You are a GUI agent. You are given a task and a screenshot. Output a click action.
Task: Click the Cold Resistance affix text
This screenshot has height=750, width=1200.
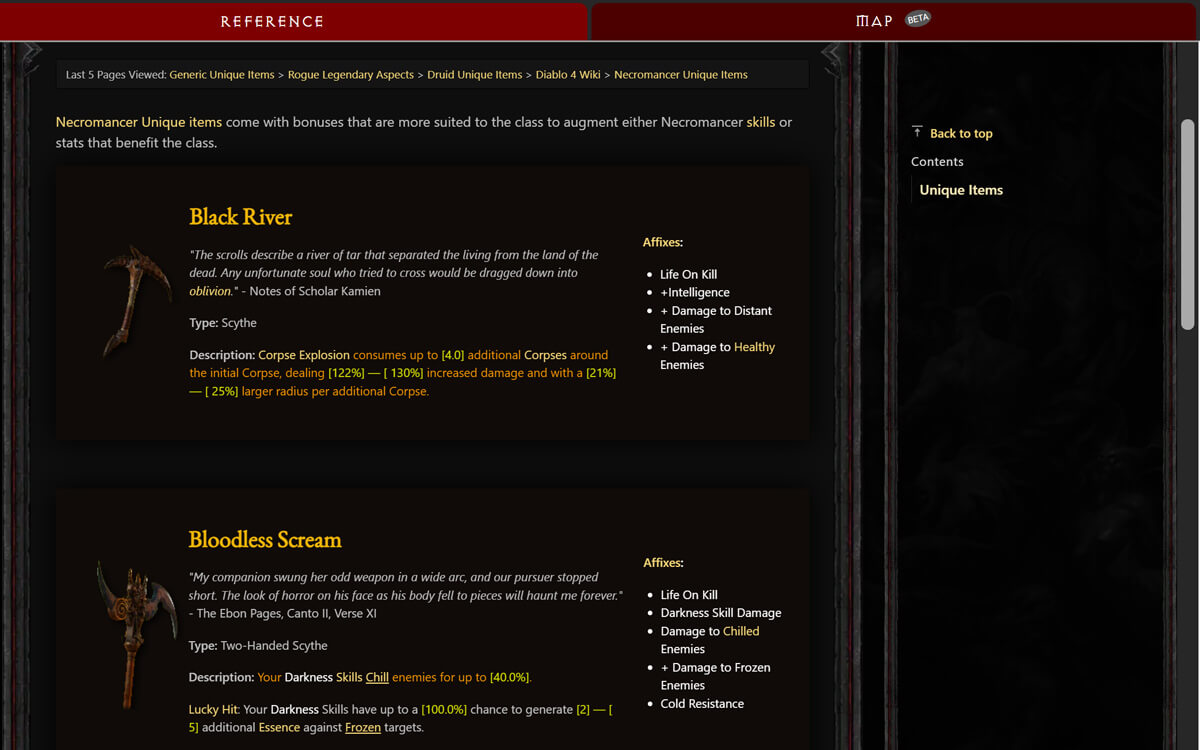pyautogui.click(x=702, y=704)
